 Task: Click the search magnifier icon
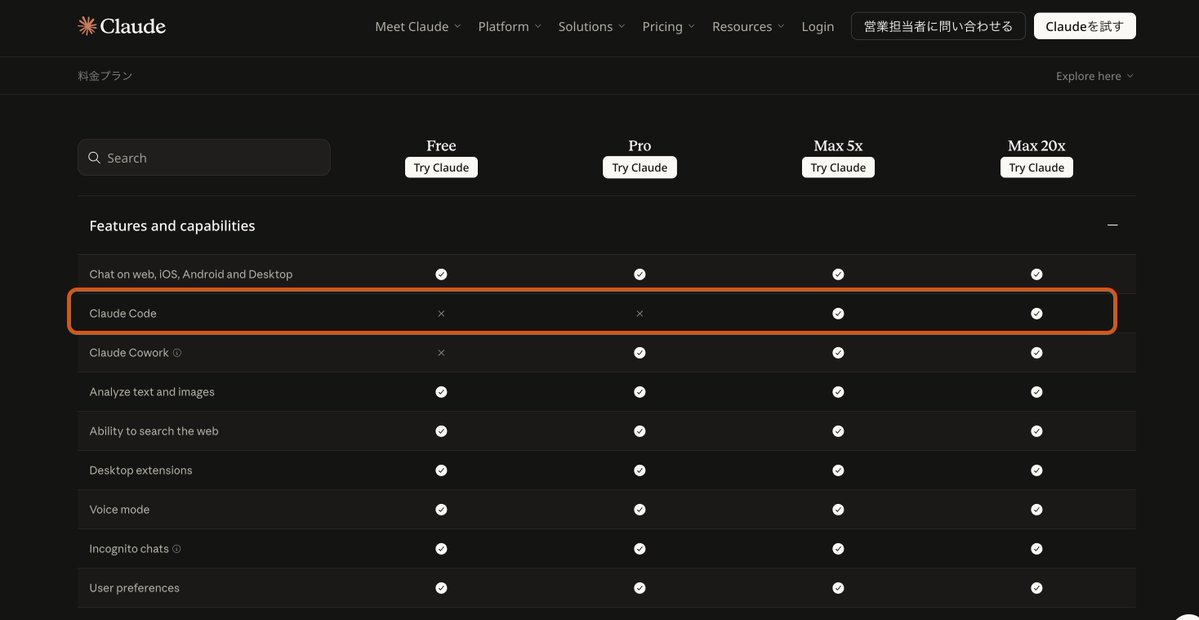[x=94, y=157]
